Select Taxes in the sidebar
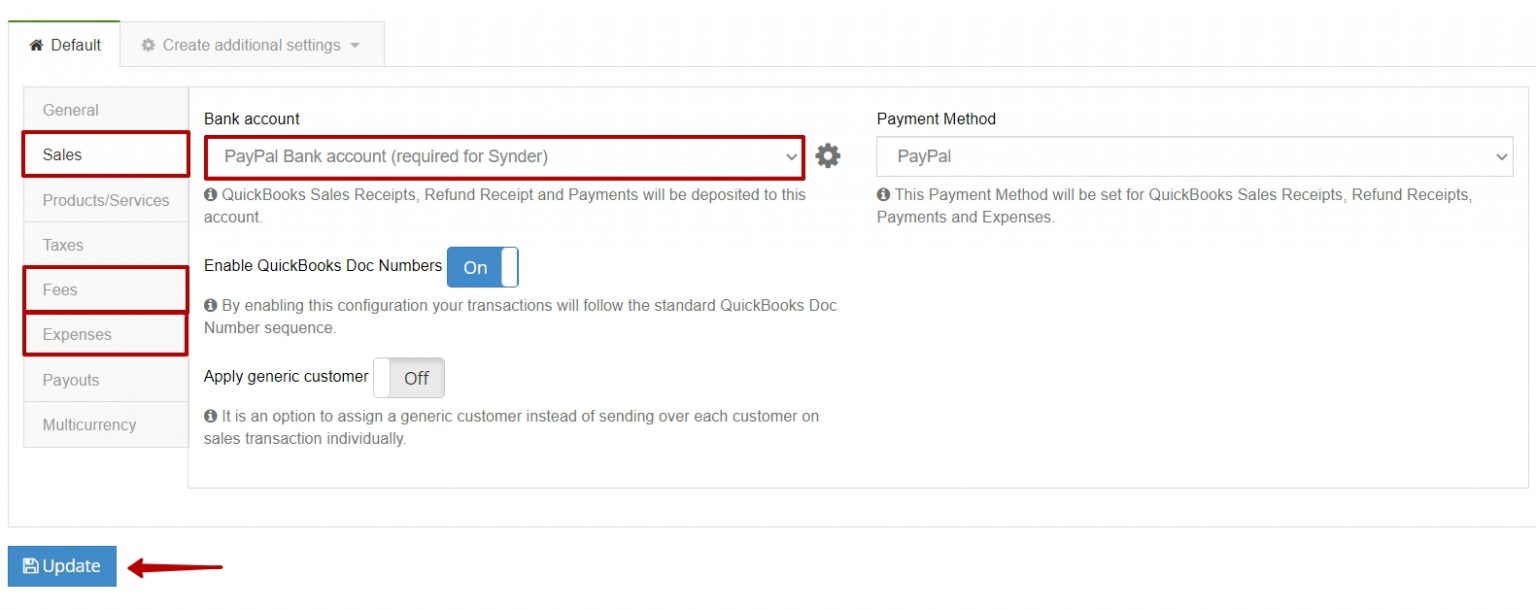Viewport: 1536px width, 609px height. 105,244
